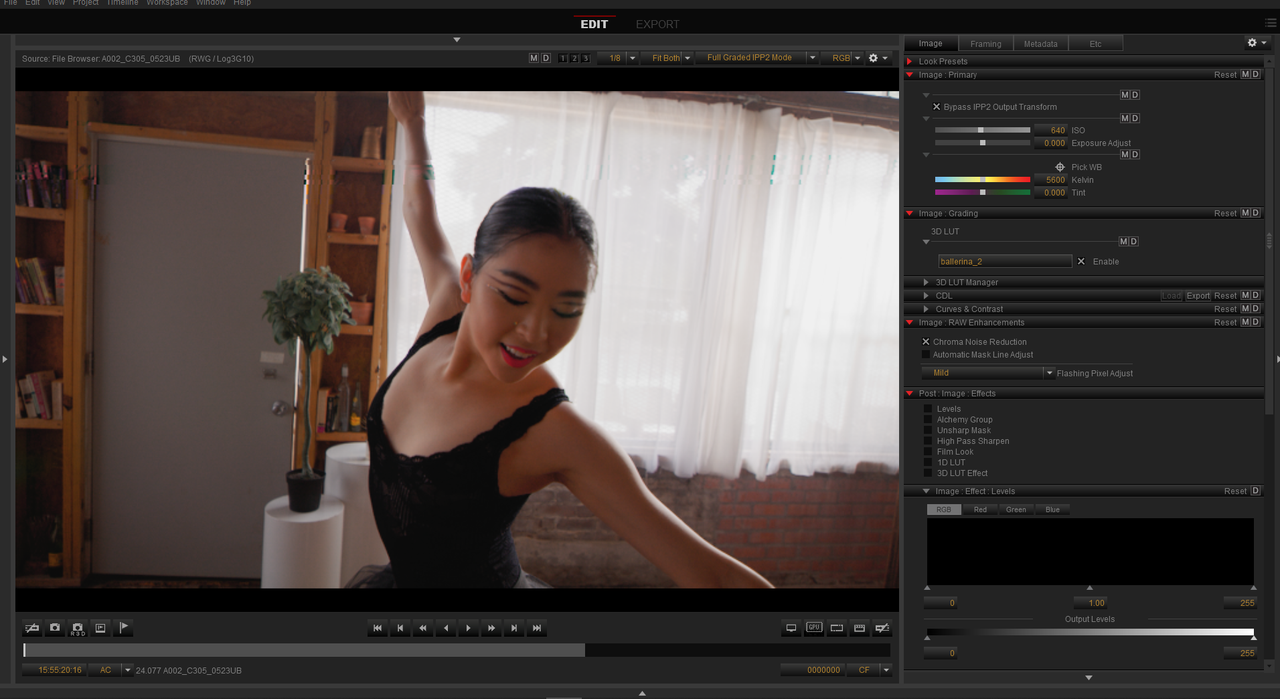Click the fast rewind button
The height and width of the screenshot is (699, 1280).
pos(423,628)
